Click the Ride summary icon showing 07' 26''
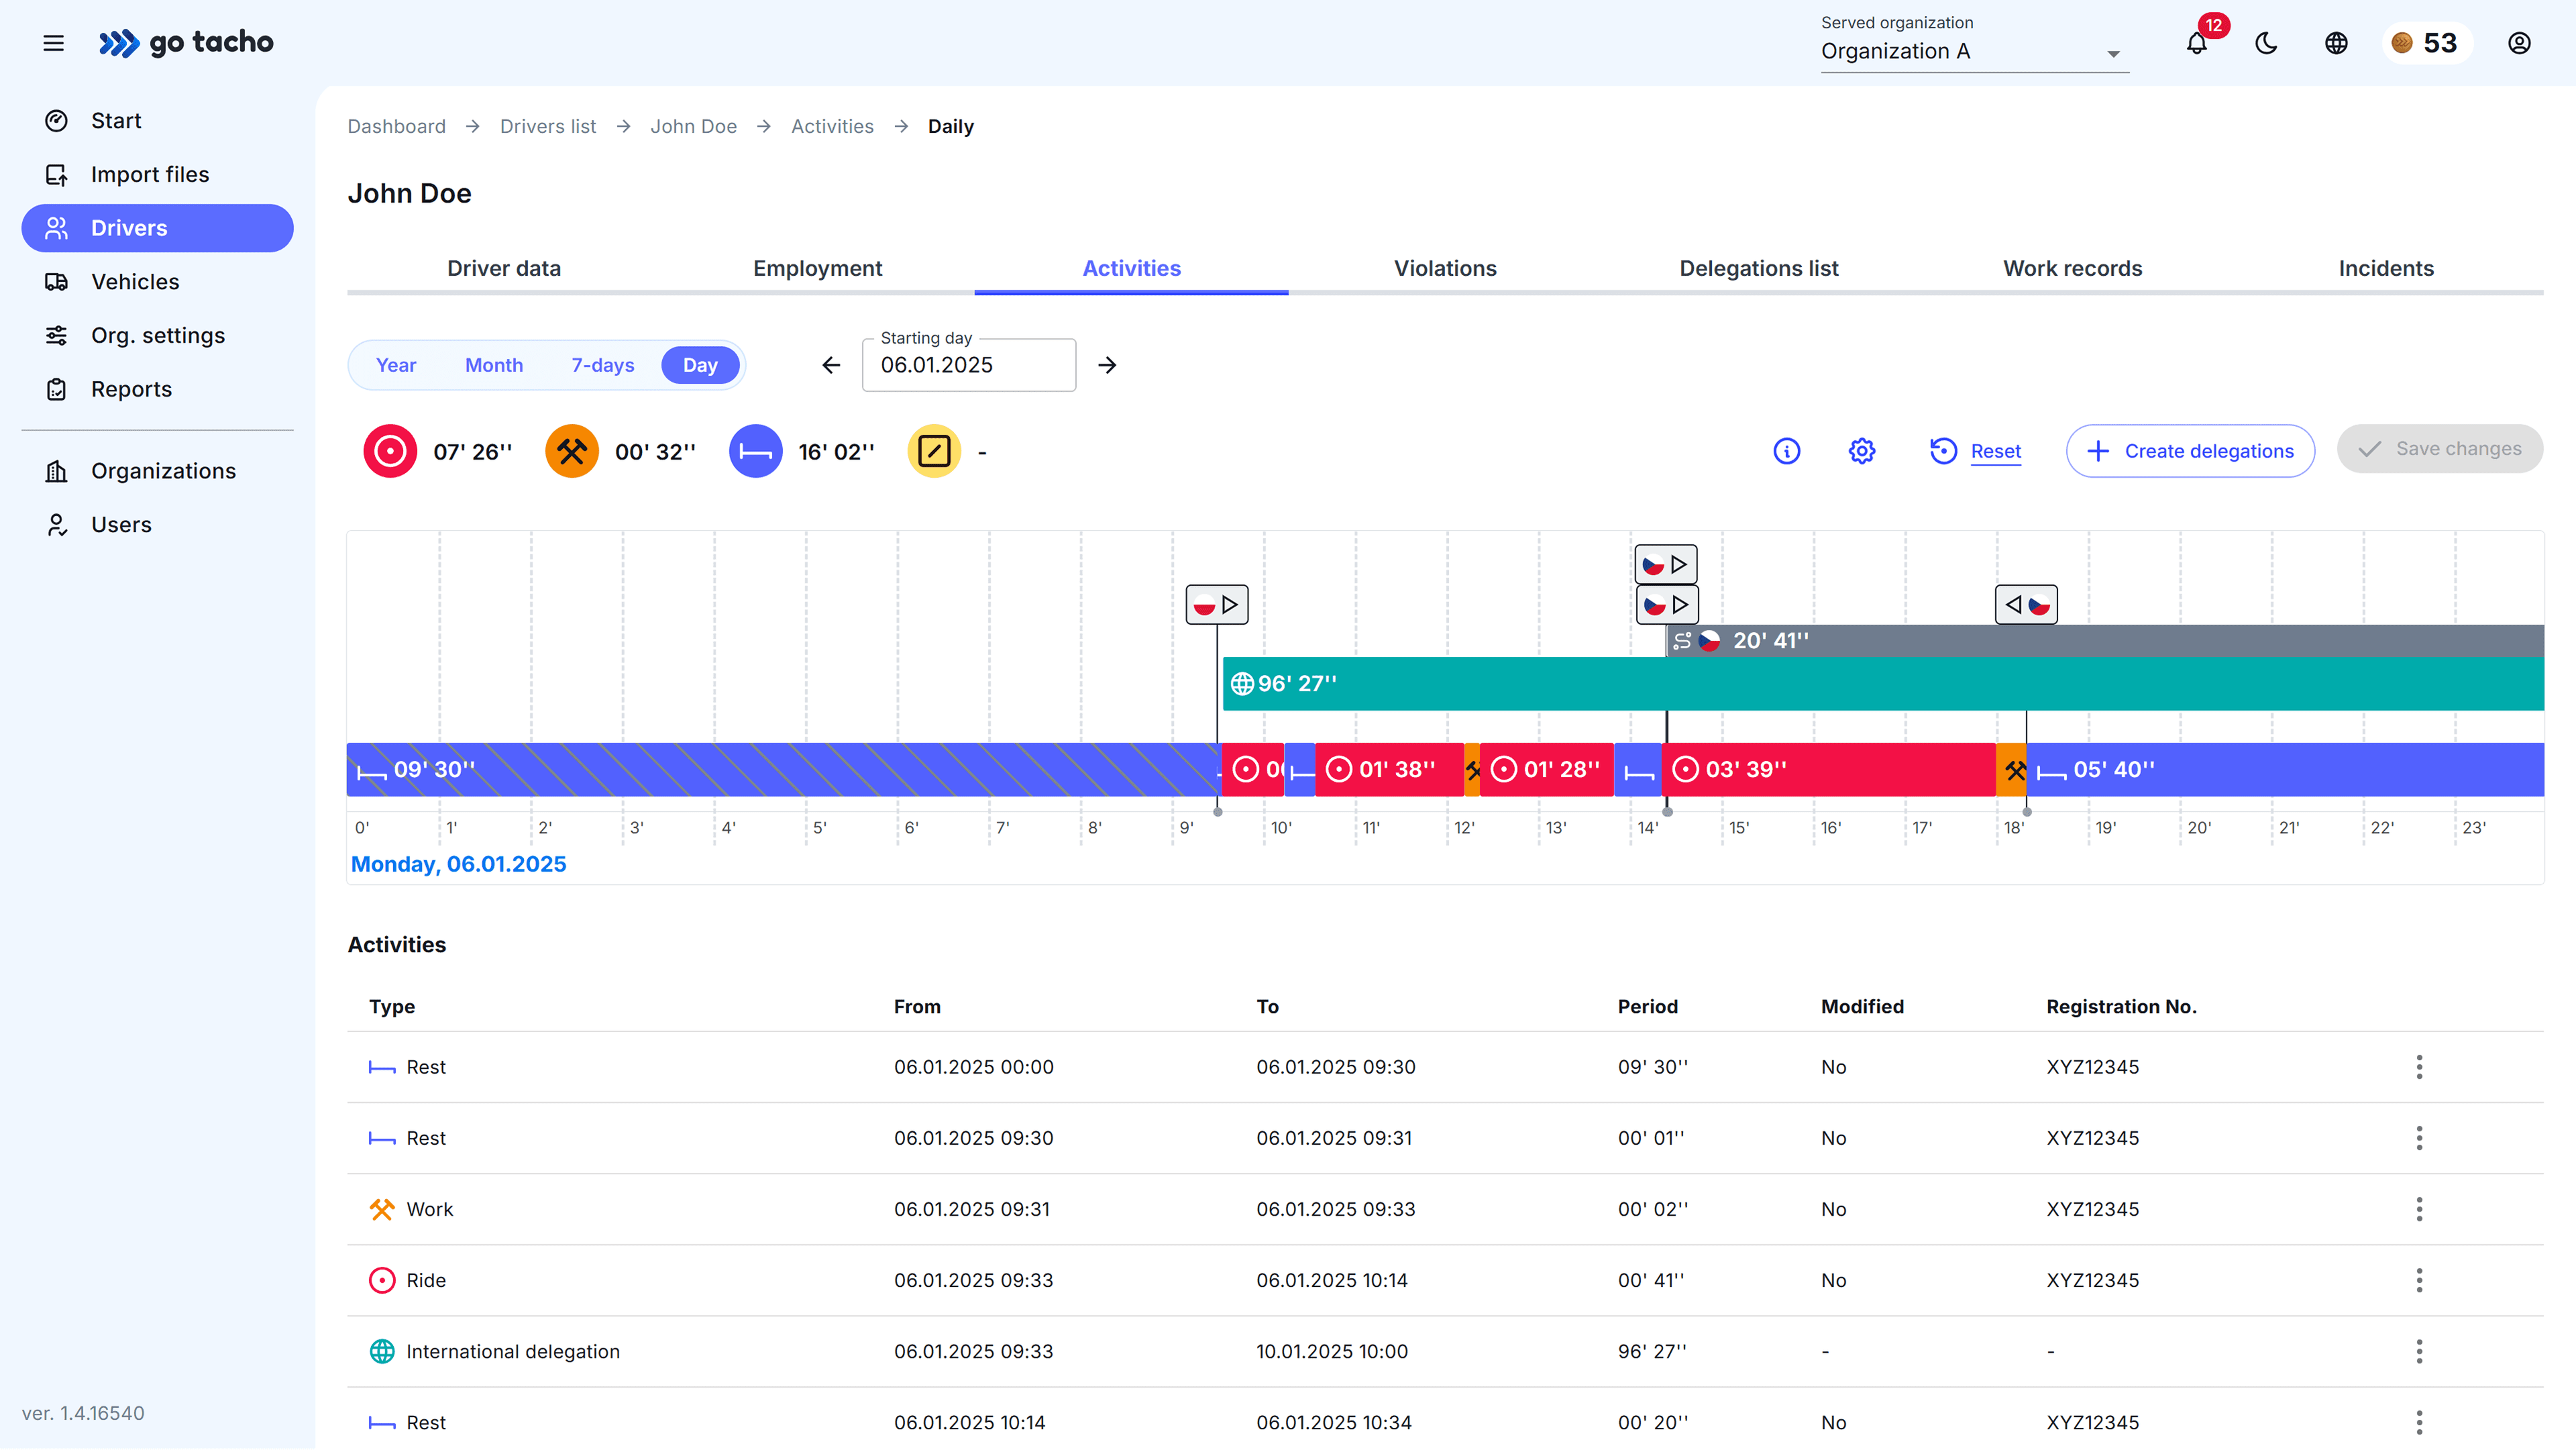 pos(389,451)
